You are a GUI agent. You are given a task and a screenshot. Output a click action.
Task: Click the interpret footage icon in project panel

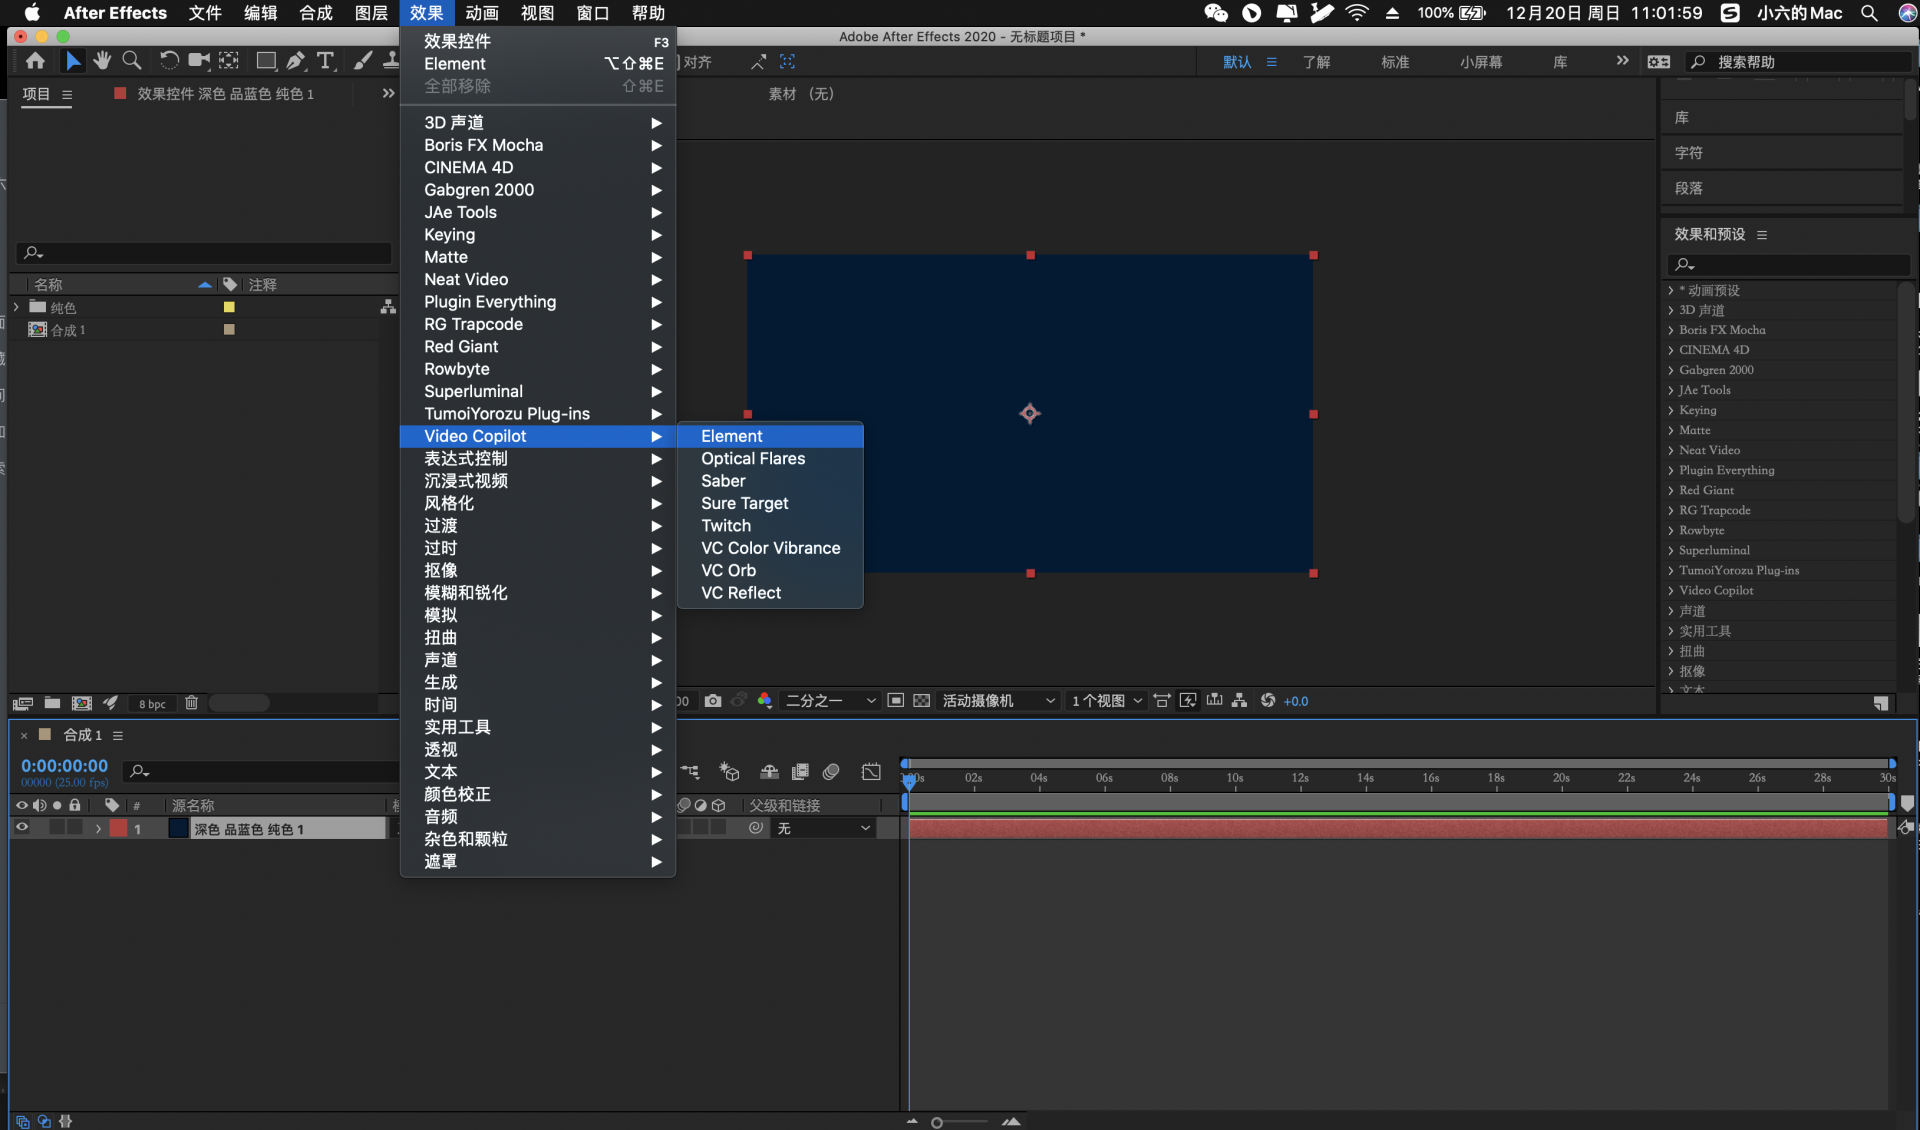click(x=23, y=703)
